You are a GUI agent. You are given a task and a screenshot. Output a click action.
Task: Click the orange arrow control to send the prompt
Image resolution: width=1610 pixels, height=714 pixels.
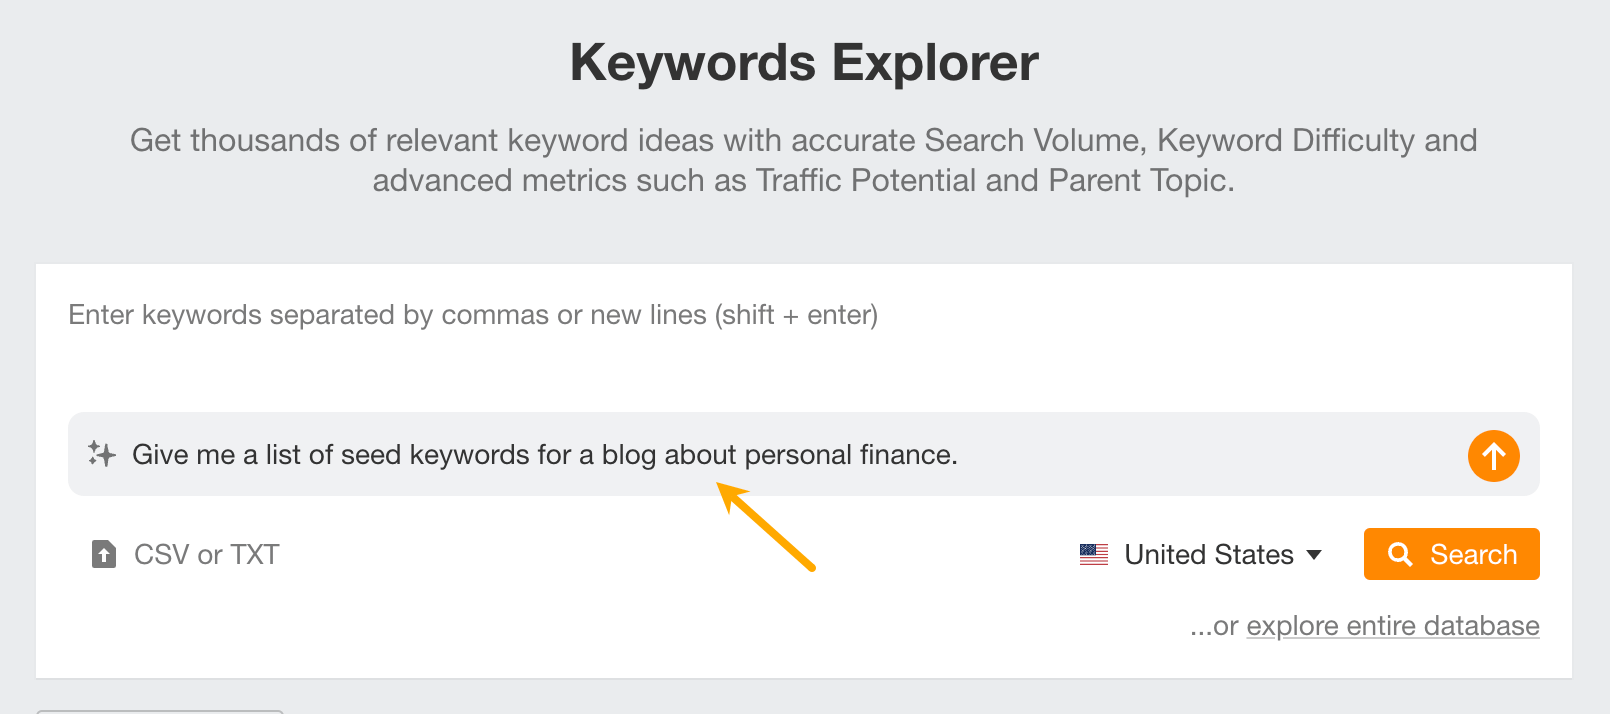(1493, 455)
